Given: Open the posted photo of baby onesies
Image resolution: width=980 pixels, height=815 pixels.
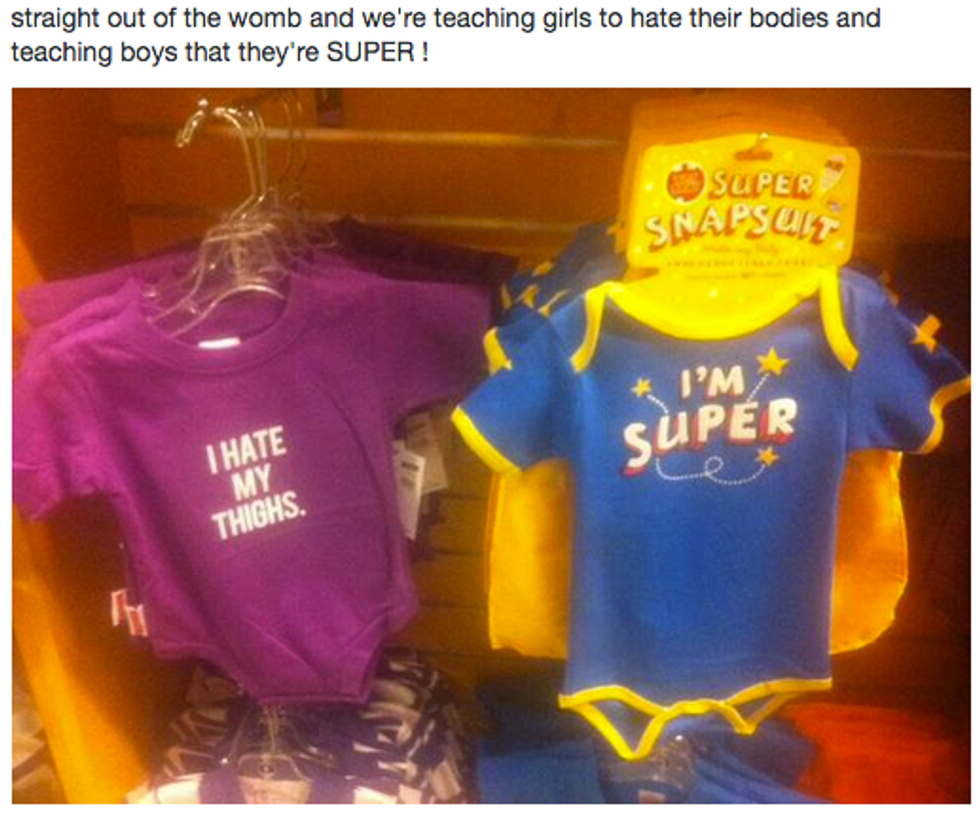Looking at the screenshot, I should click(x=491, y=446).
